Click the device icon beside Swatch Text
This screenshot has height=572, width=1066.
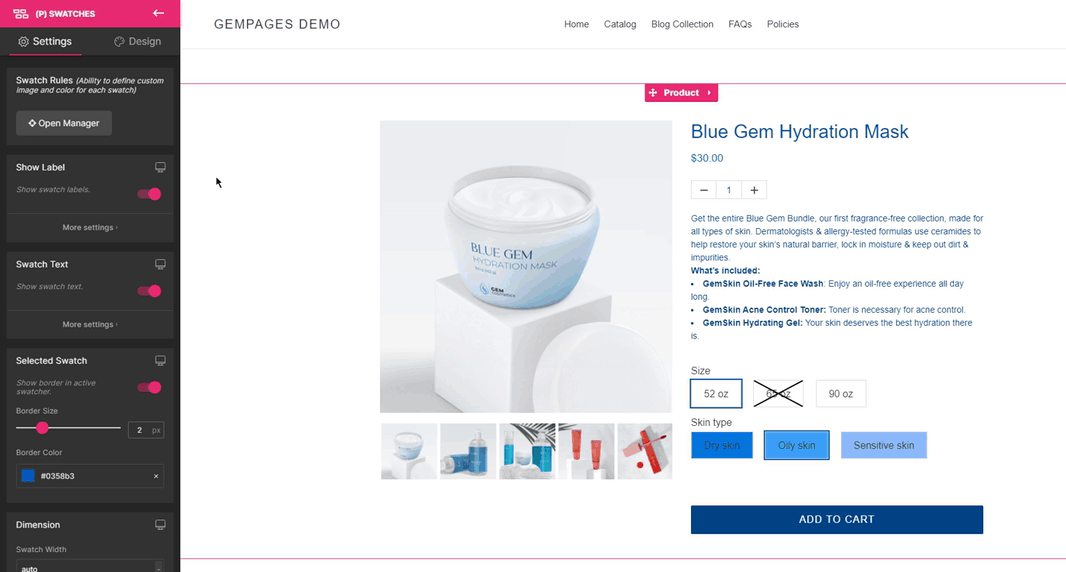pyautogui.click(x=160, y=264)
